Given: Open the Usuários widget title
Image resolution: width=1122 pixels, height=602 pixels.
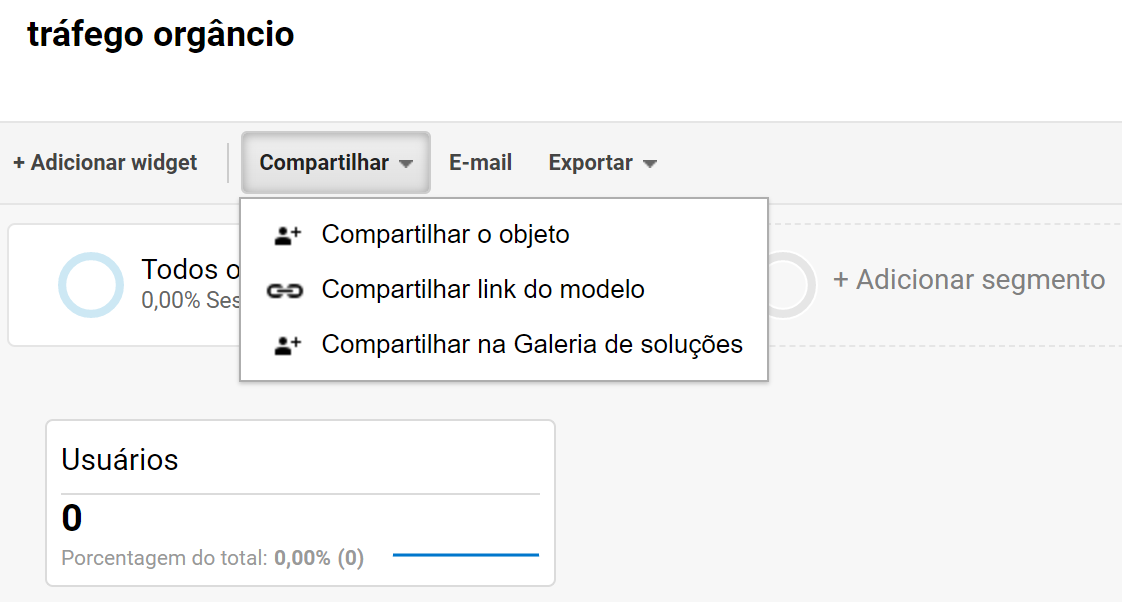Looking at the screenshot, I should [x=120, y=459].
